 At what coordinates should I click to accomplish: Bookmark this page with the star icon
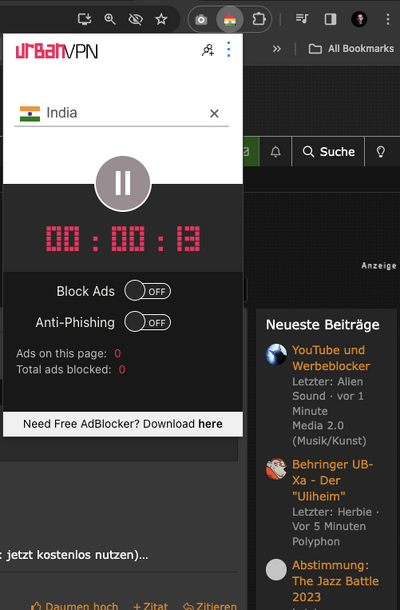161,19
